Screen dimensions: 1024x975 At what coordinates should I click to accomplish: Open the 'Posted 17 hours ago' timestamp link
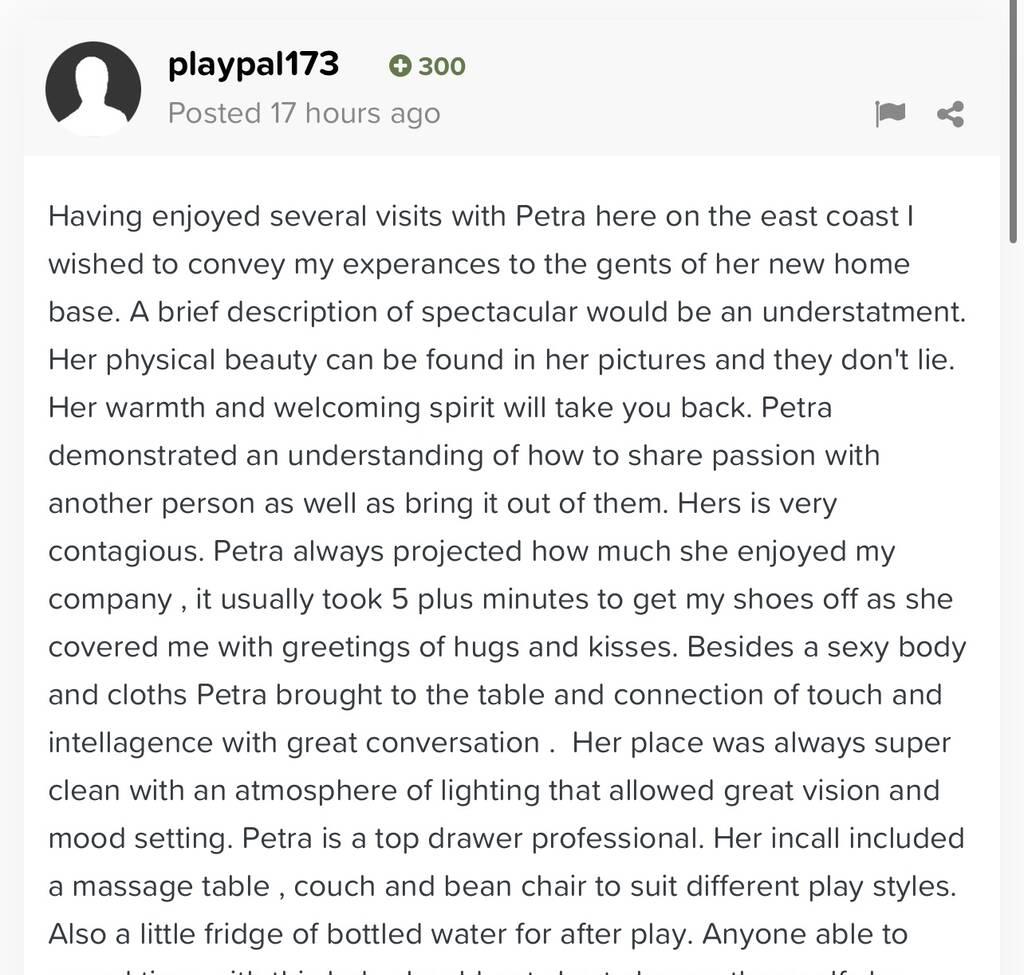(304, 113)
